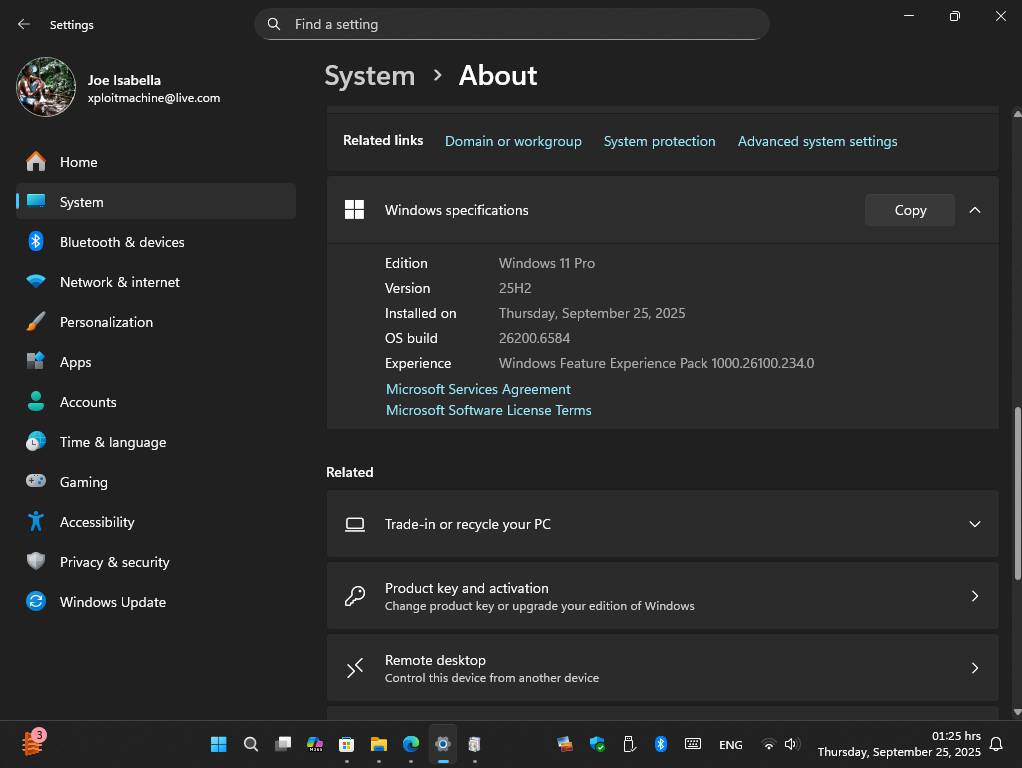Open the notification bell
1022x768 pixels.
pos(996,744)
